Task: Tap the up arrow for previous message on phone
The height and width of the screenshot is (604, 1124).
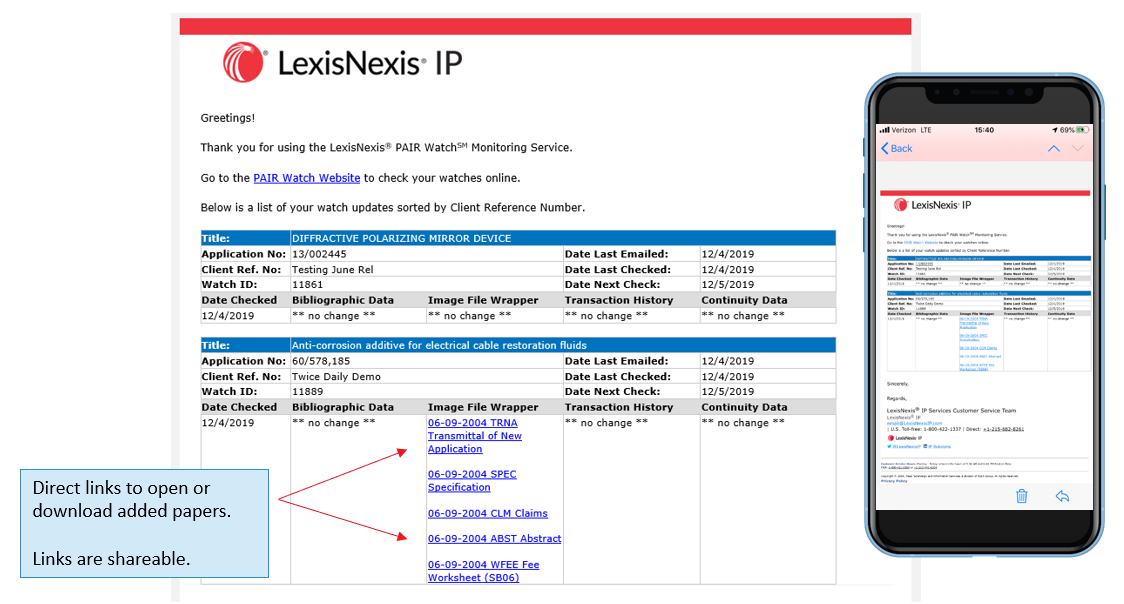Action: 1054,148
